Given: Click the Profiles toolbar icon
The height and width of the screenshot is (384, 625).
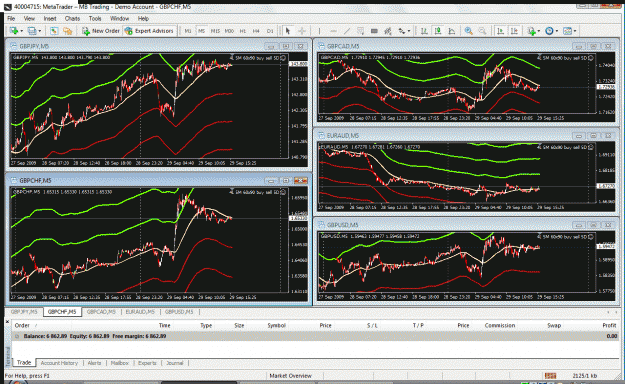Looking at the screenshot, I should pos(31,31).
